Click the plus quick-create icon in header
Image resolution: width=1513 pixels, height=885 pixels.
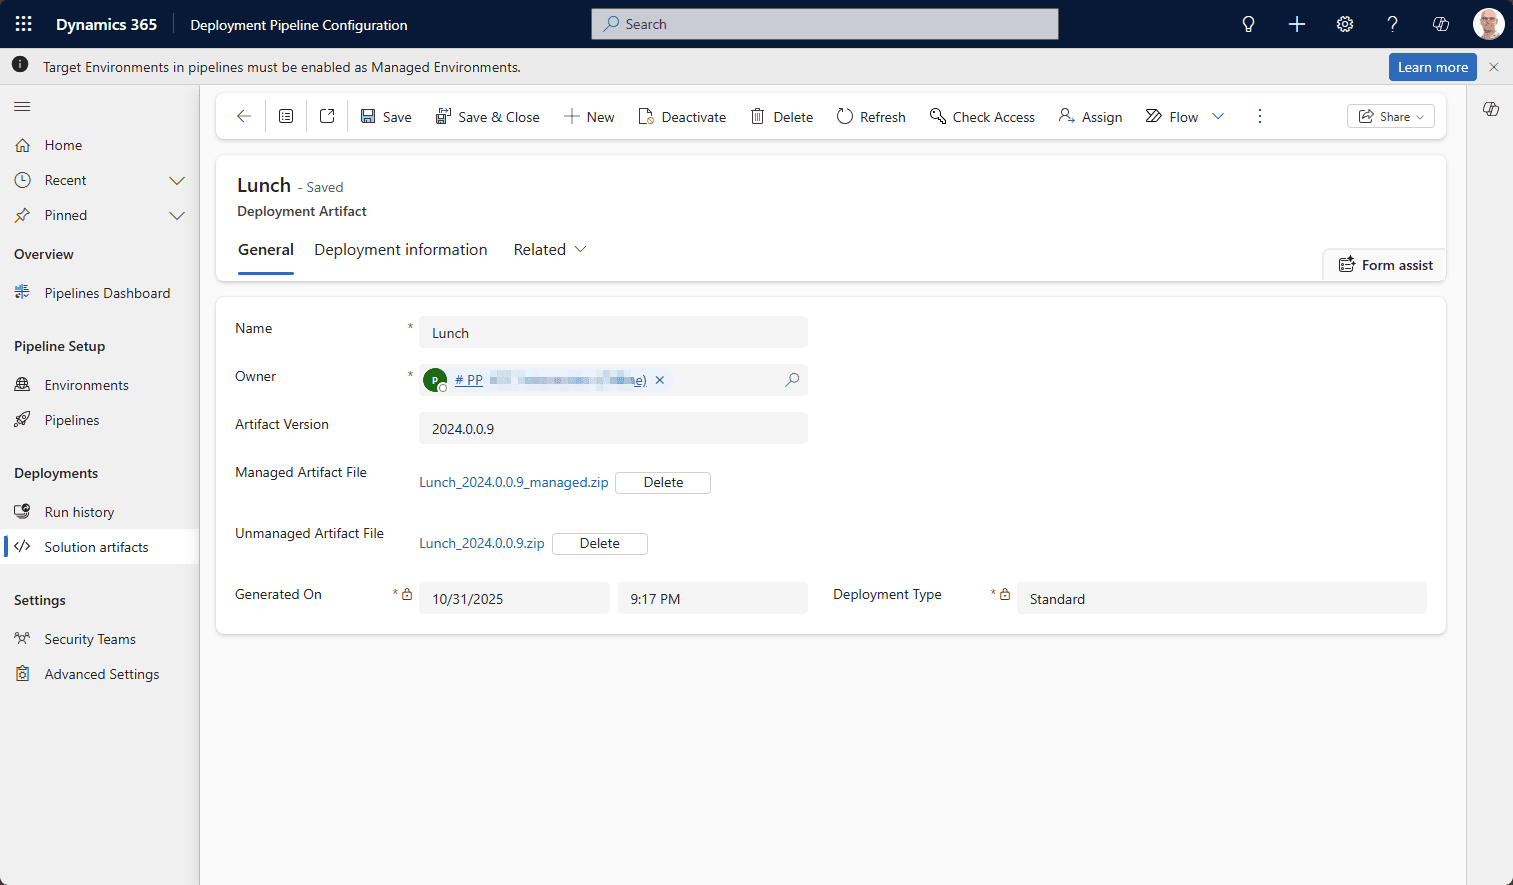click(1297, 24)
